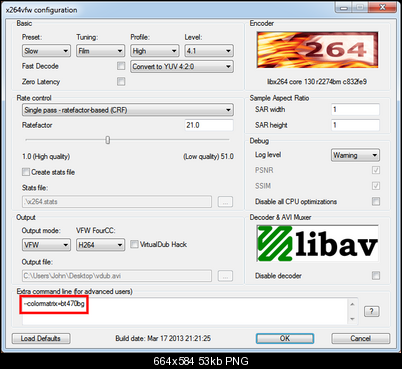Browse for stats file with ellipsis button
Image resolution: width=402 pixels, height=369 pixels.
point(225,202)
